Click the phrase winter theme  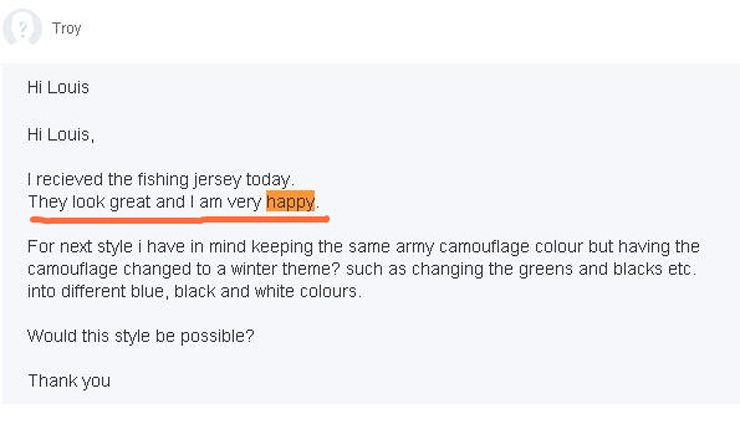tap(285, 269)
